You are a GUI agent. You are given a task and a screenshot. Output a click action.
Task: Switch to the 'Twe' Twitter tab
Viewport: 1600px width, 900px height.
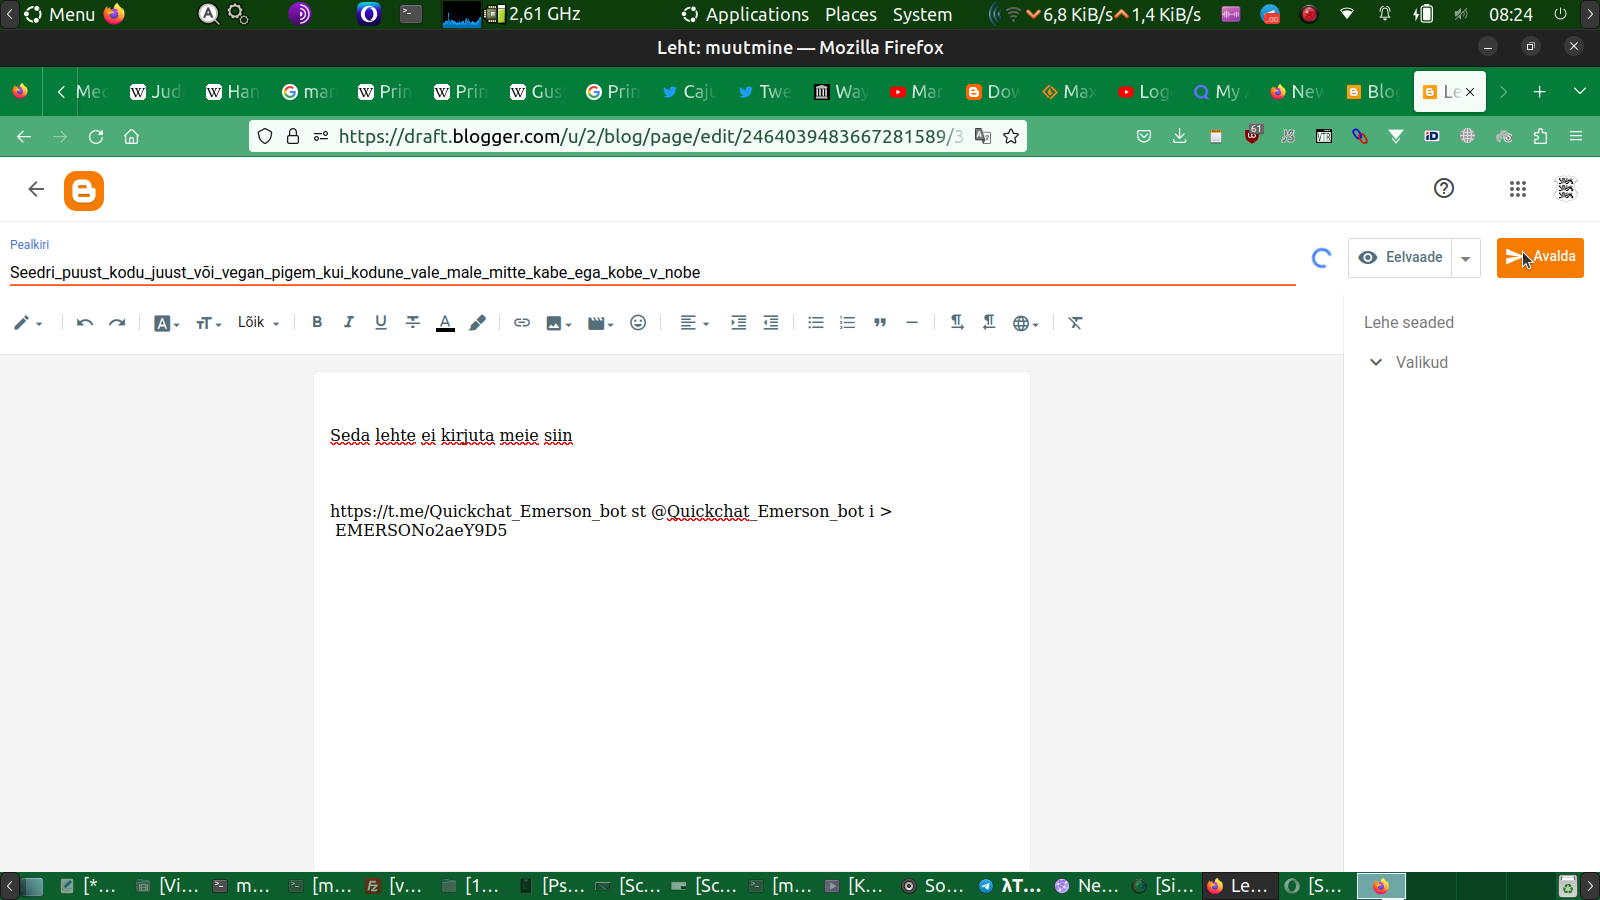click(764, 92)
